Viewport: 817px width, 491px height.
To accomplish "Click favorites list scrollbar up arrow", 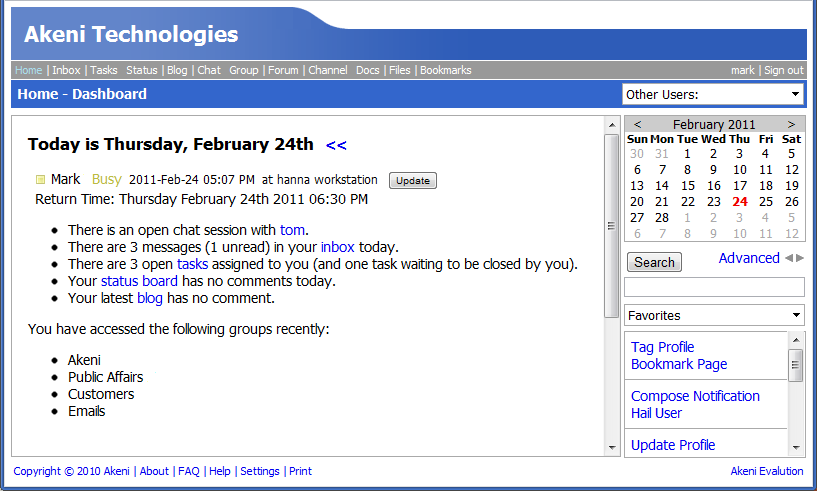I will pyautogui.click(x=796, y=340).
